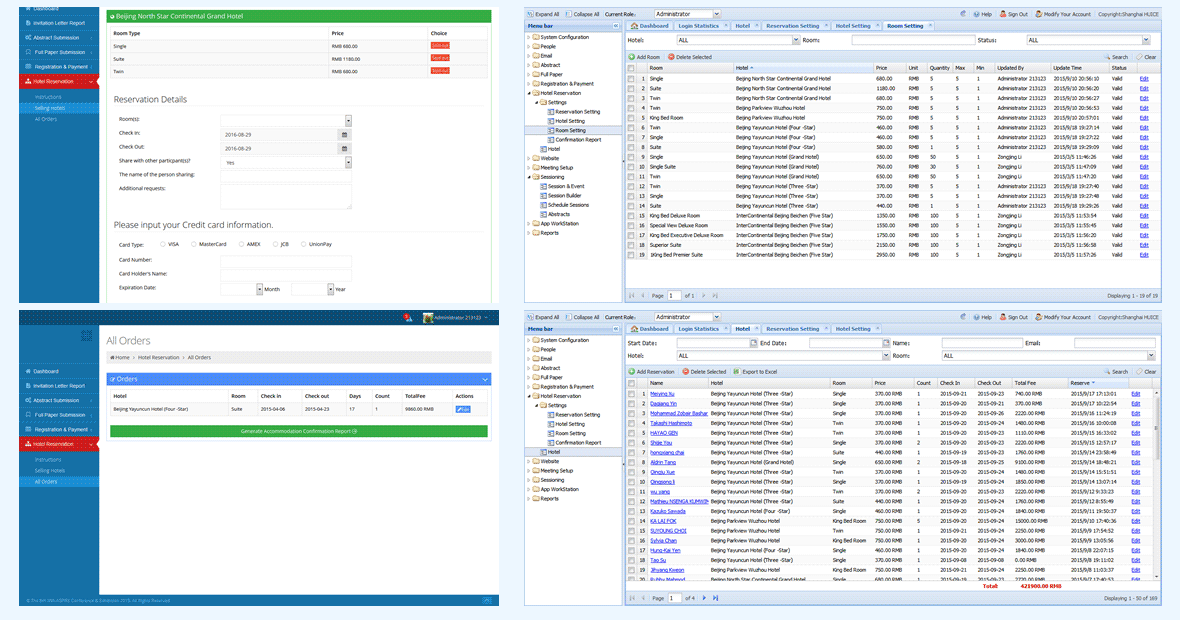Image resolution: width=1180 pixels, height=620 pixels.
Task: Open Share with other participants dropdown
Action: (x=348, y=163)
